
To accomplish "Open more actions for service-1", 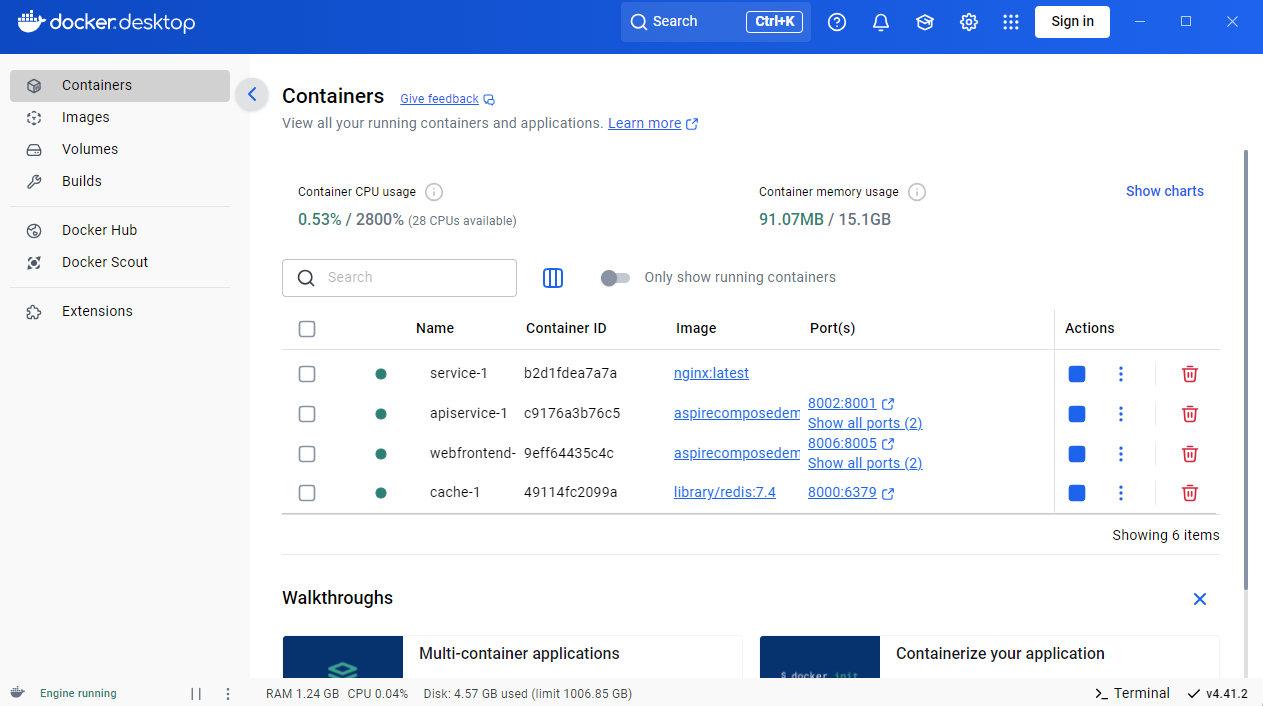I will (1121, 374).
